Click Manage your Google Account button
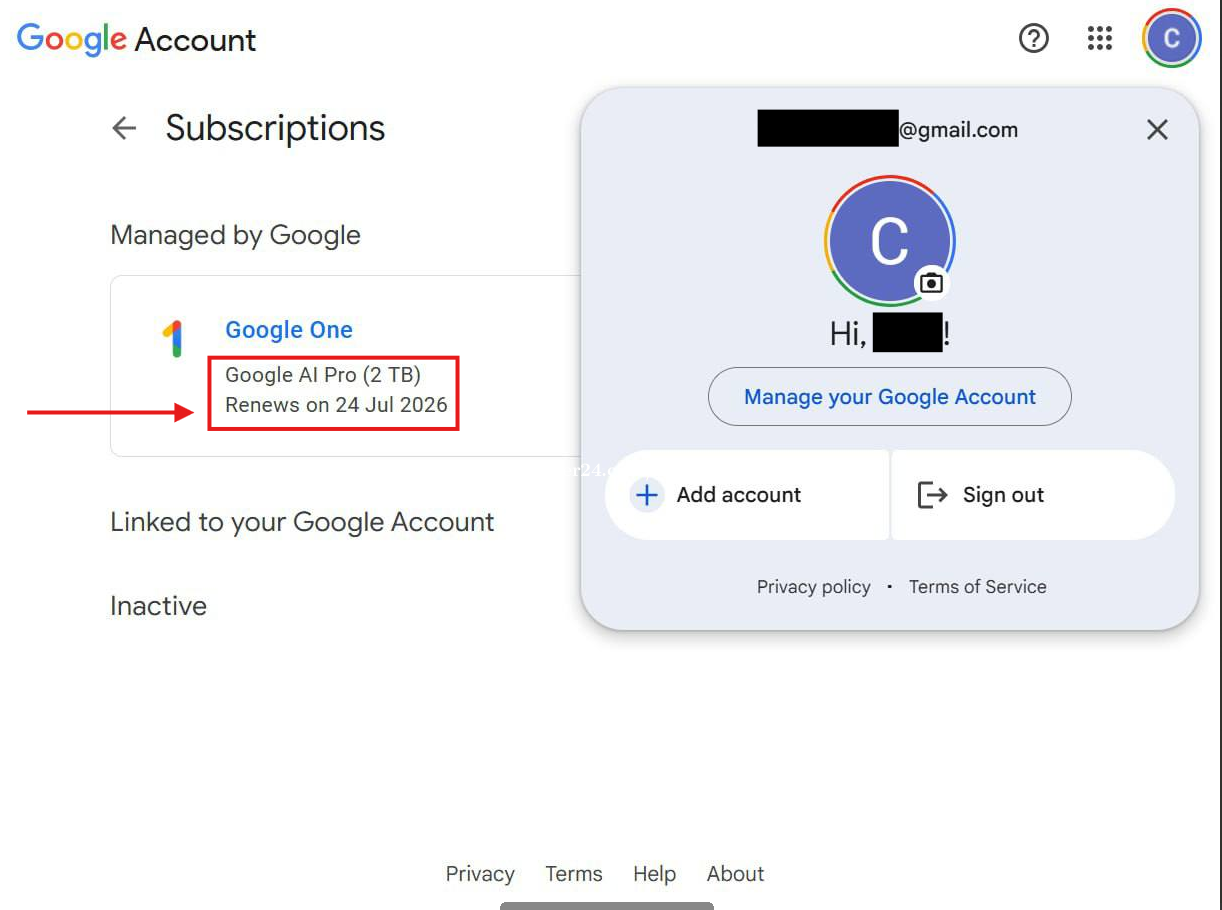1222x910 pixels. [889, 397]
